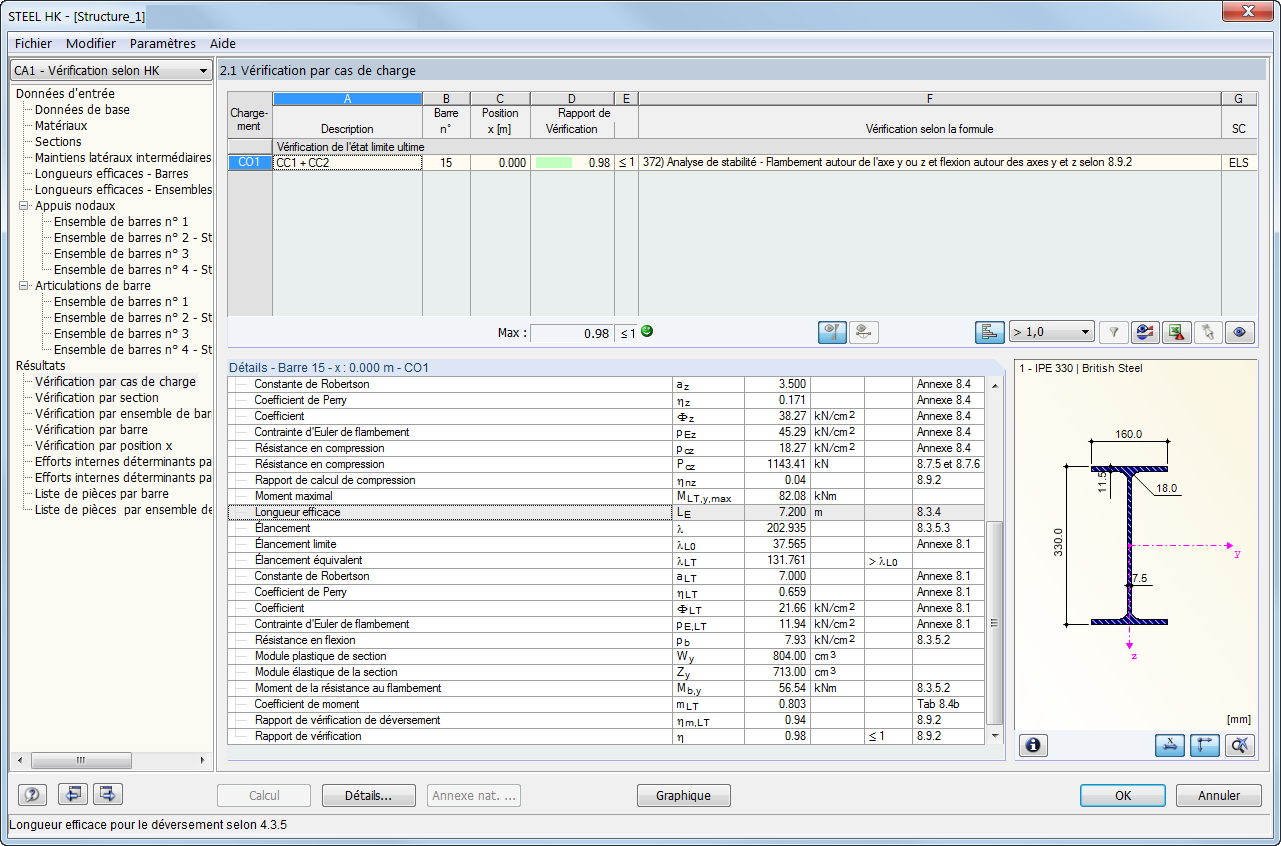Click the eye view mode icon
The image size is (1281, 846).
click(1240, 333)
